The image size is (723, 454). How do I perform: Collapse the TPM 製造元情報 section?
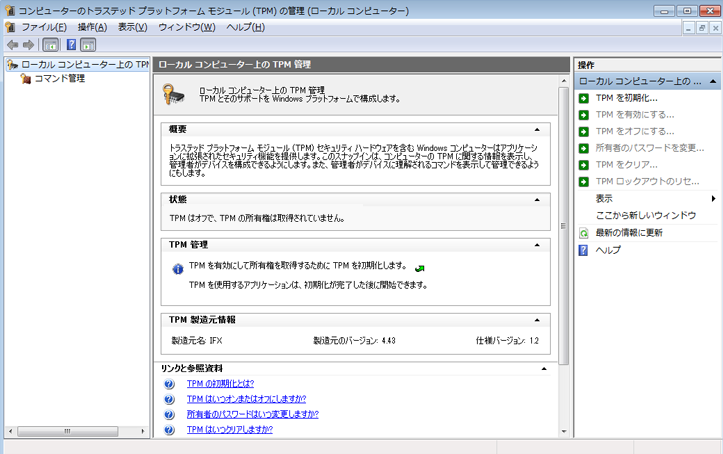537,320
